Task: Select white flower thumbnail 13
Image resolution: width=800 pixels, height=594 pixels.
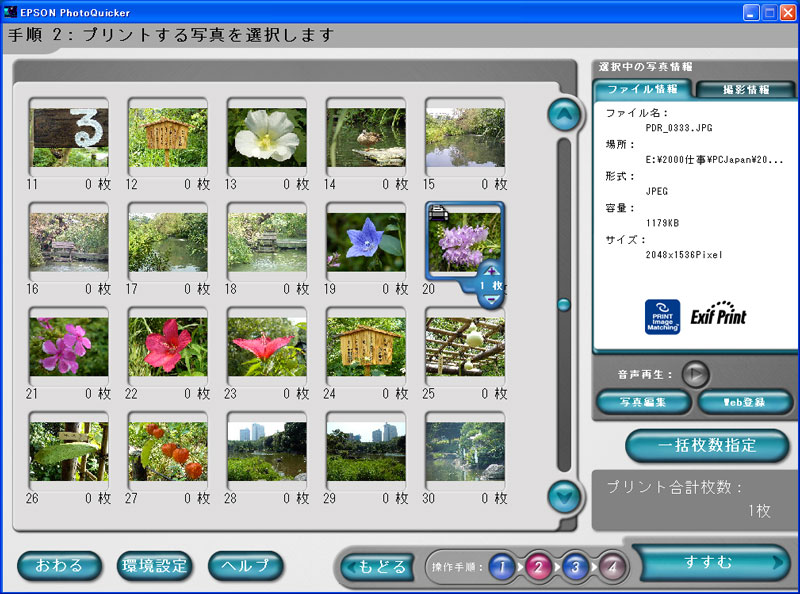Action: pyautogui.click(x=266, y=137)
